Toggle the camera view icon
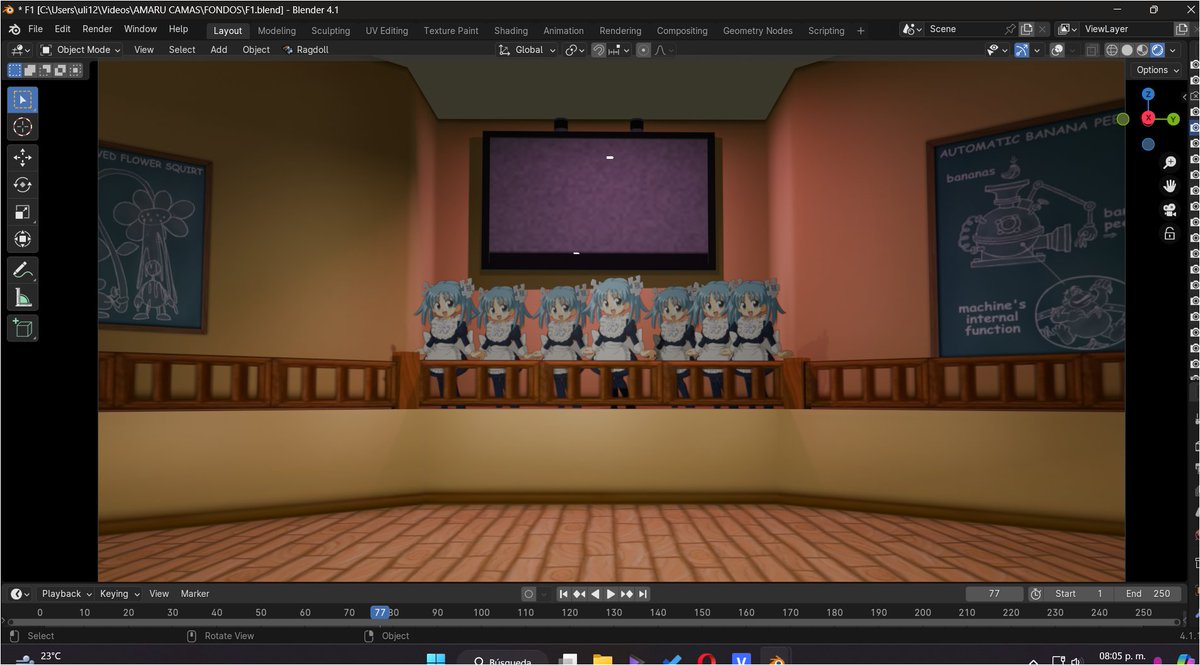1200x665 pixels. [1169, 210]
